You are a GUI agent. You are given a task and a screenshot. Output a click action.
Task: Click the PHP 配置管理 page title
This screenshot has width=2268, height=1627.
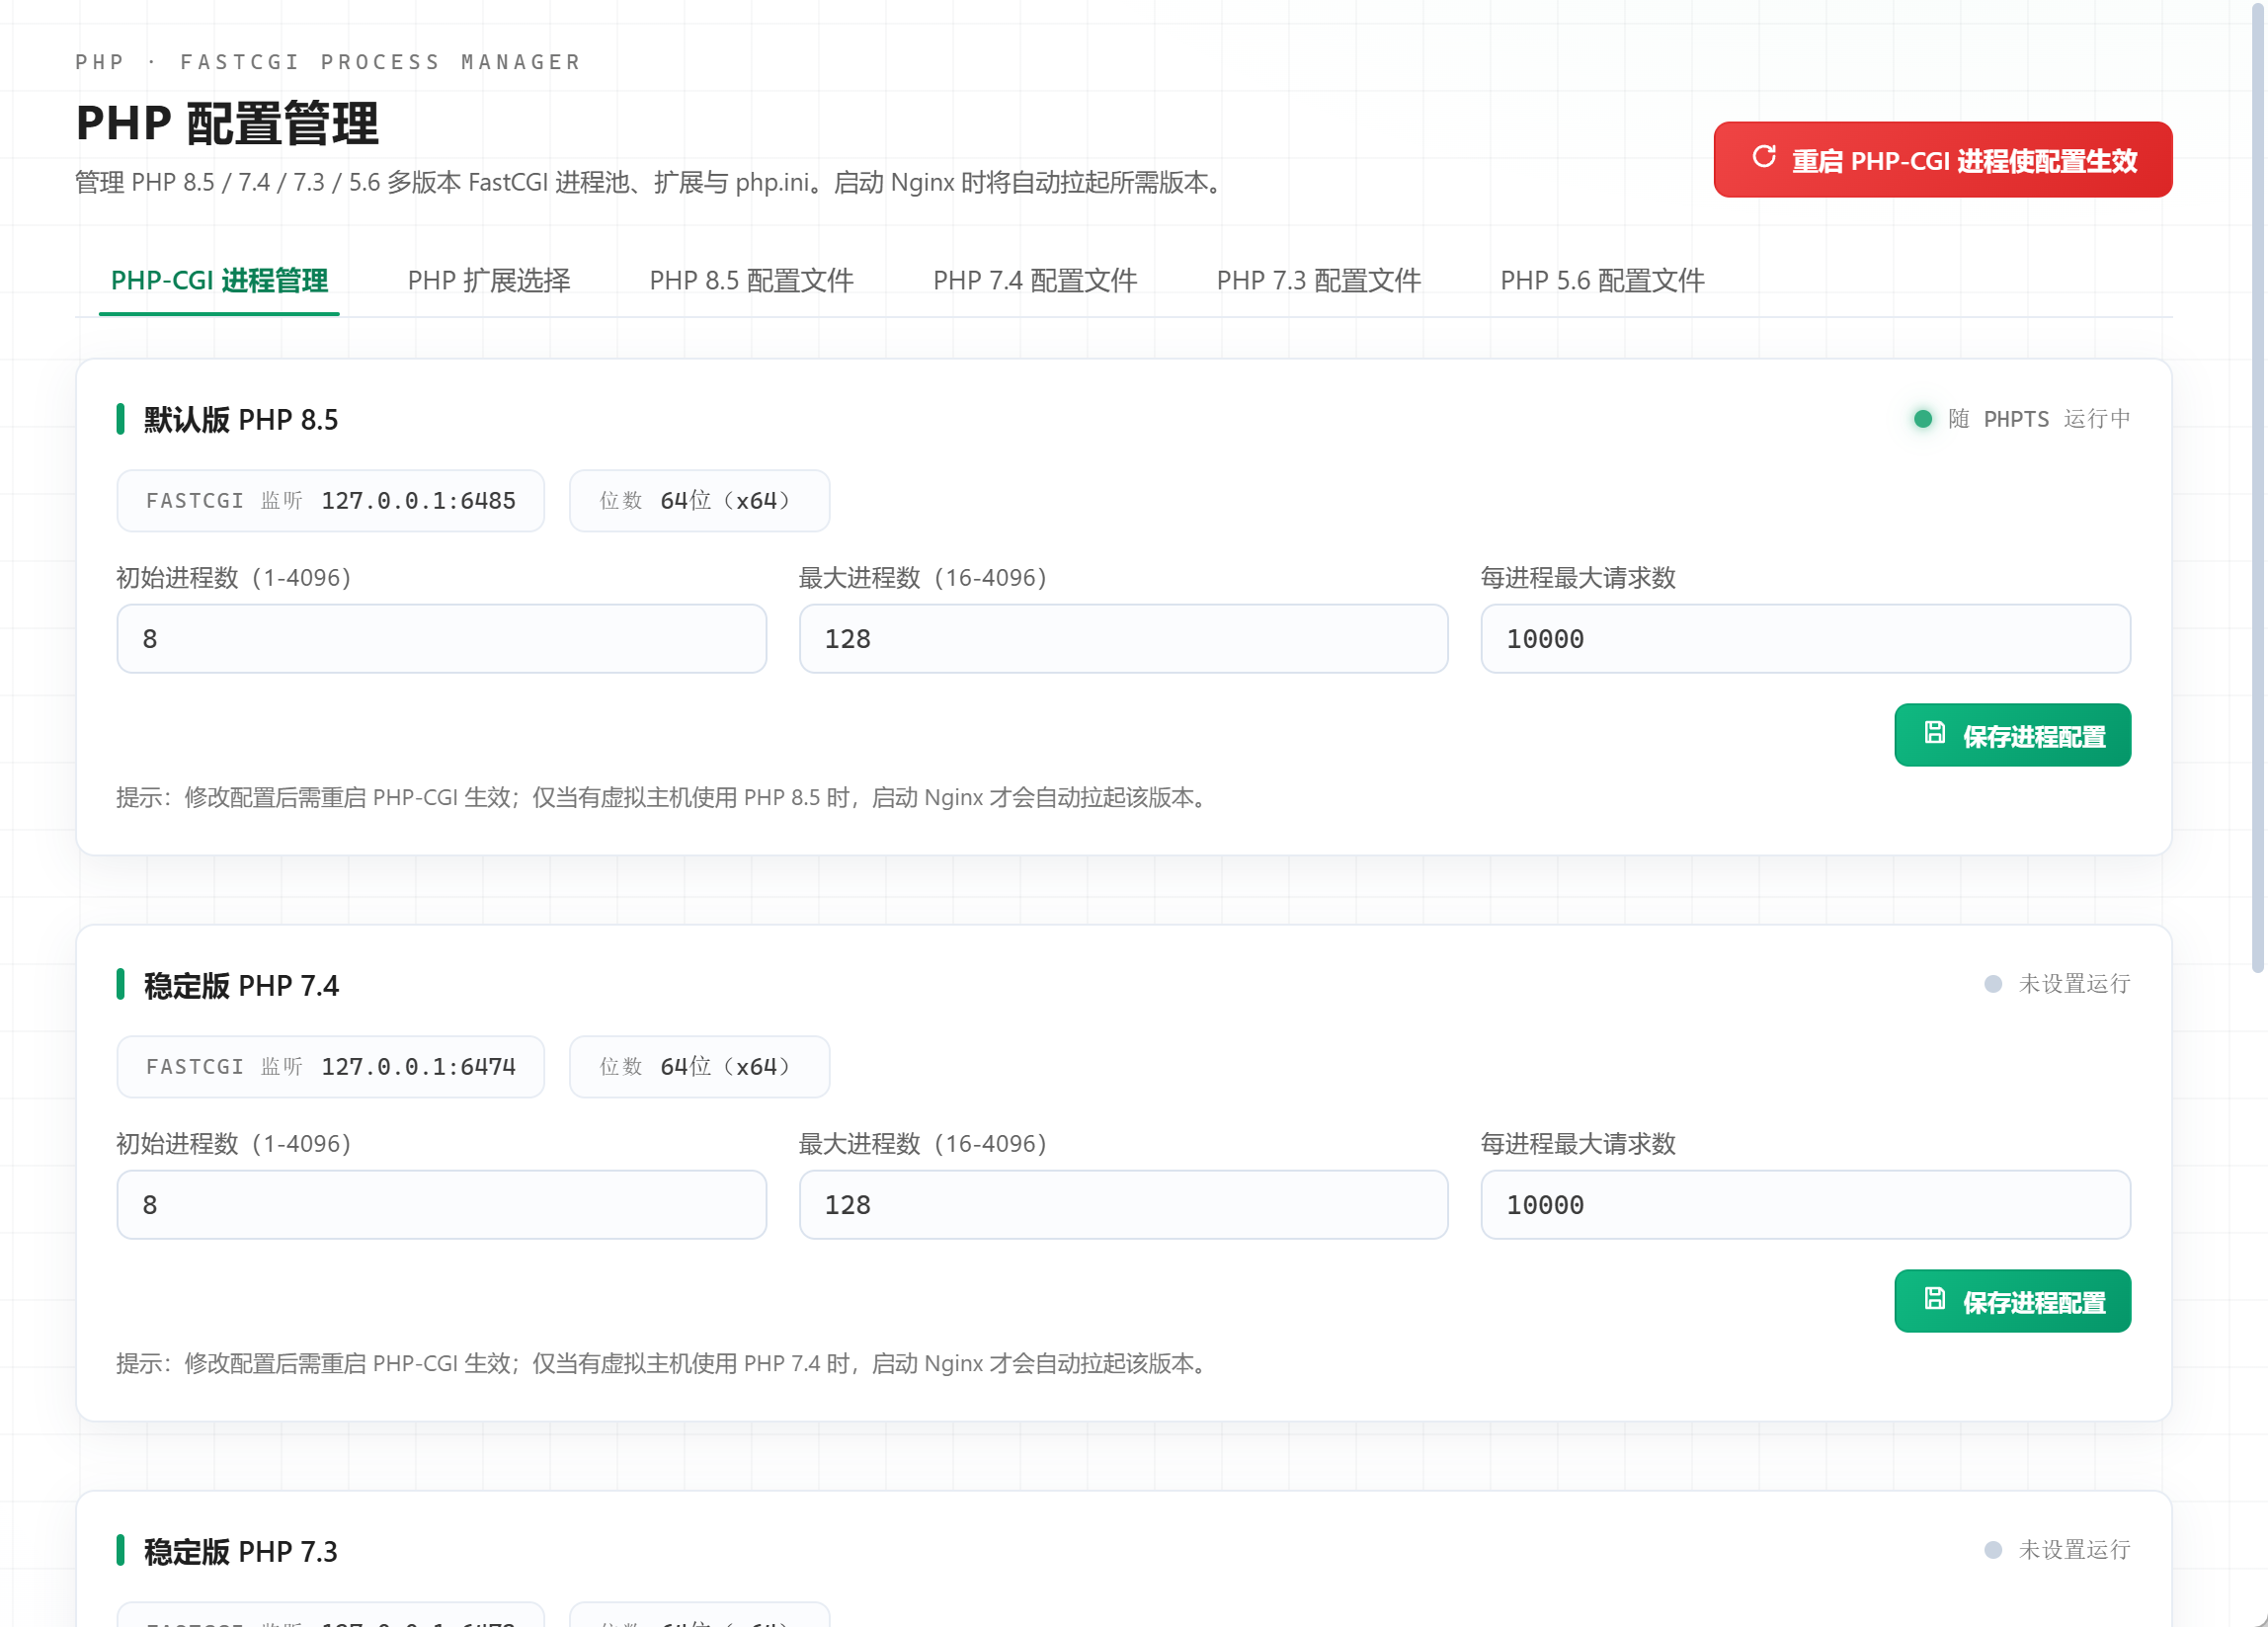tap(227, 124)
